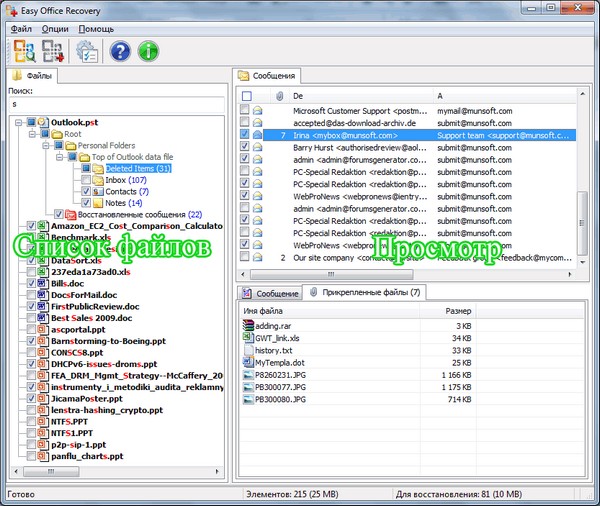Collapse the Outlook.pst tree node
This screenshot has width=600, height=506.
click(x=20, y=122)
